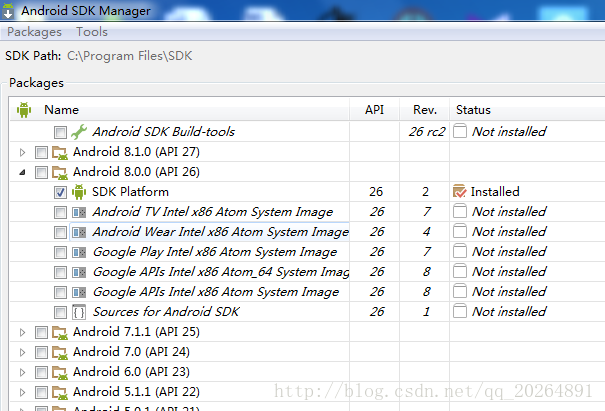The height and width of the screenshot is (411, 605).
Task: Check the Sources for Android SDK checkbox
Action: [x=60, y=312]
